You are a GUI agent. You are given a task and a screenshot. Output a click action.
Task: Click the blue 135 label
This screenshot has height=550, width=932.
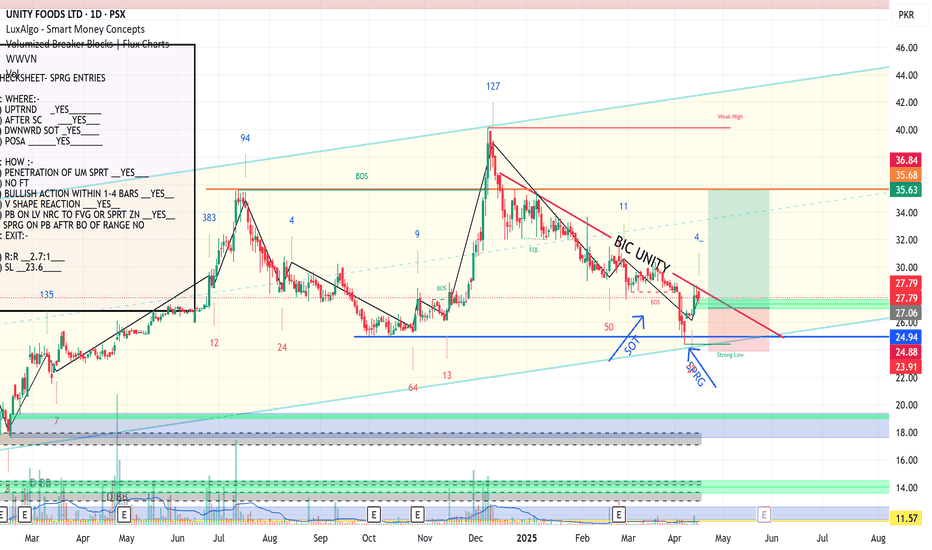(46, 294)
